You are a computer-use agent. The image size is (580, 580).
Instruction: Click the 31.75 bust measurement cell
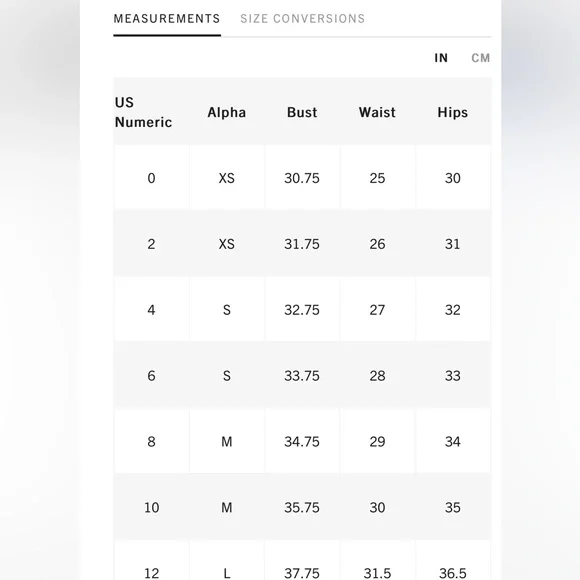pyautogui.click(x=302, y=244)
